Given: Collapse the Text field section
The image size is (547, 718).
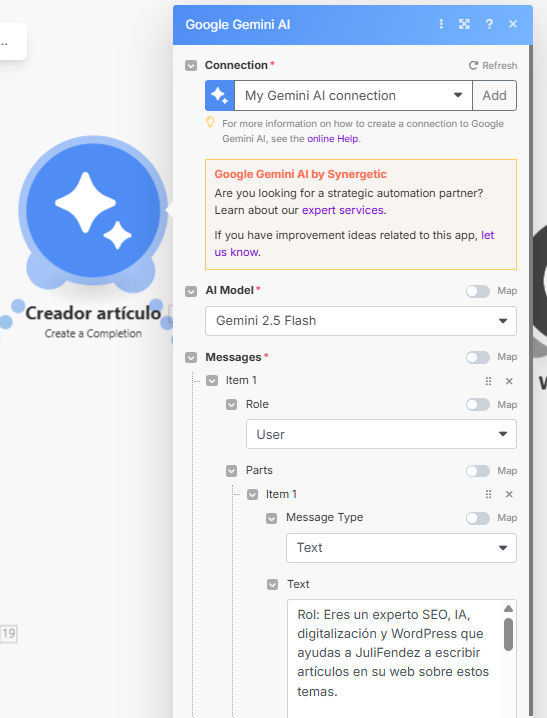Looking at the screenshot, I should (272, 584).
